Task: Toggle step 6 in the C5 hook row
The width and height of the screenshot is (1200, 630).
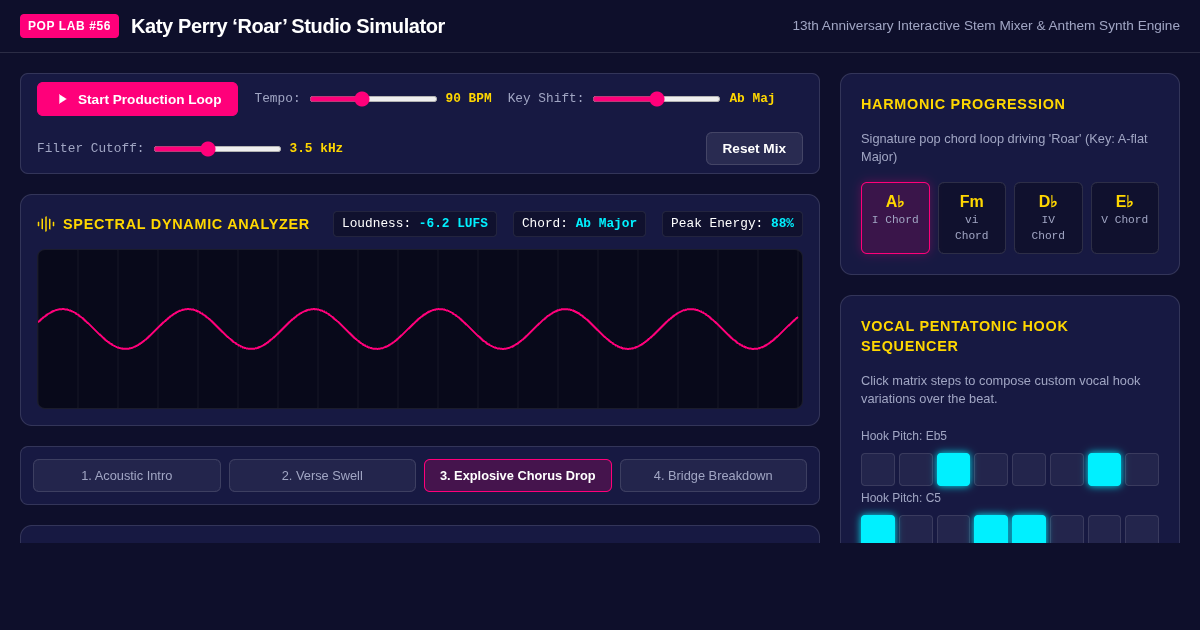Action: (1067, 529)
